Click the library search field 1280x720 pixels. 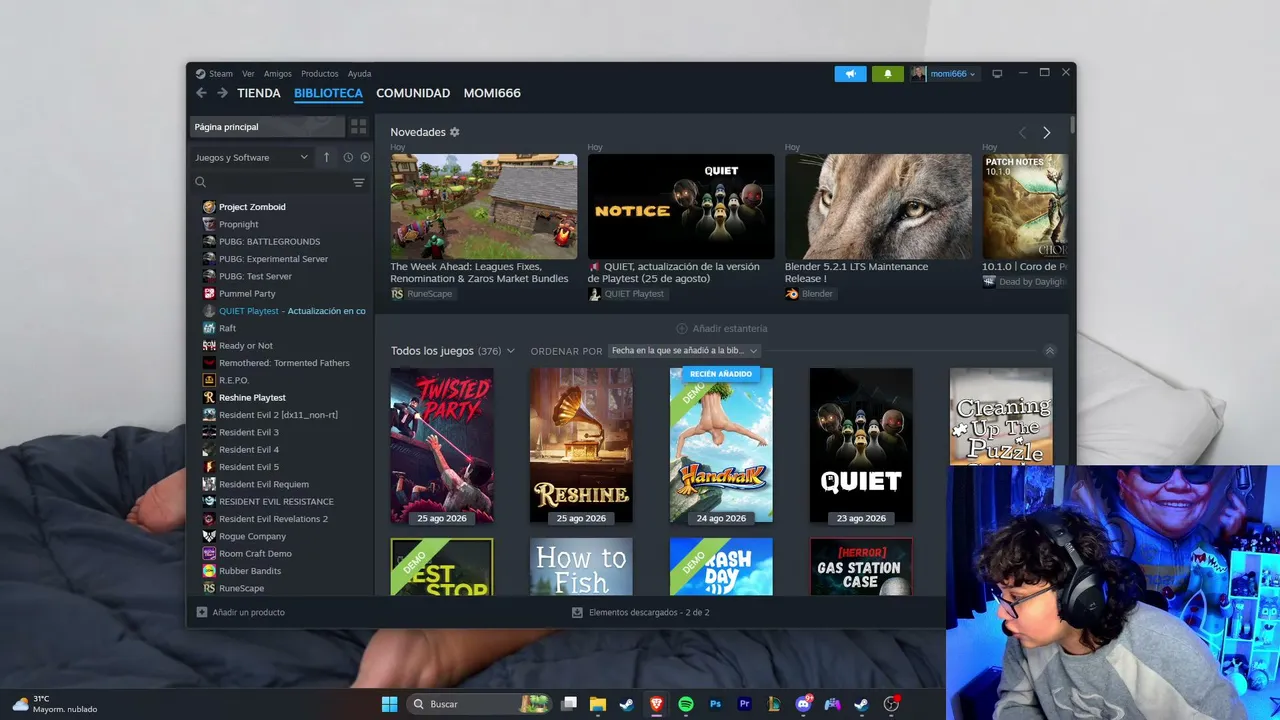point(270,182)
